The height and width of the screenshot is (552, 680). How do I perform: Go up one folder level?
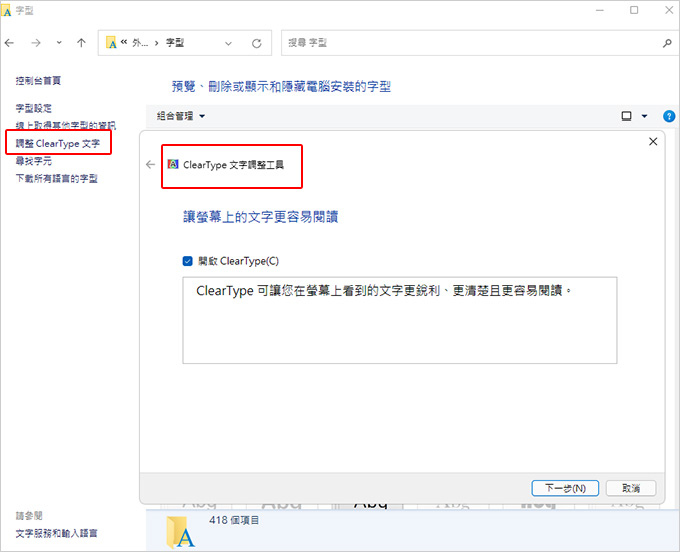(x=81, y=43)
